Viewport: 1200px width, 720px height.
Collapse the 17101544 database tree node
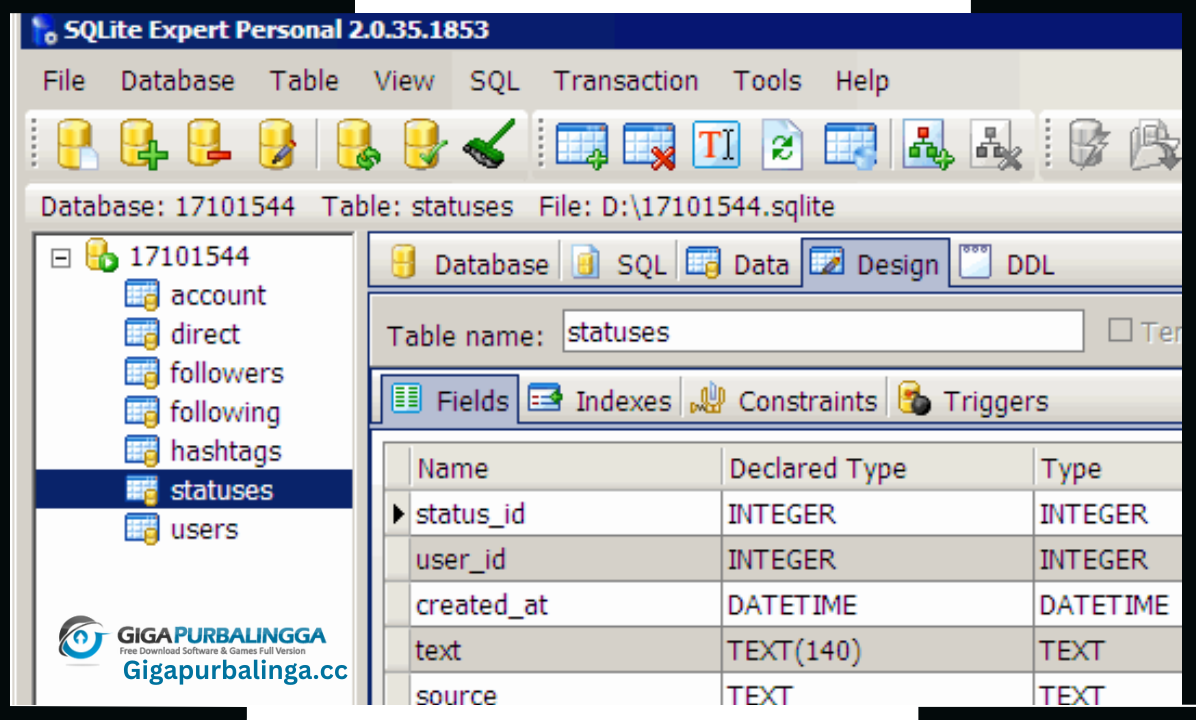(61, 257)
